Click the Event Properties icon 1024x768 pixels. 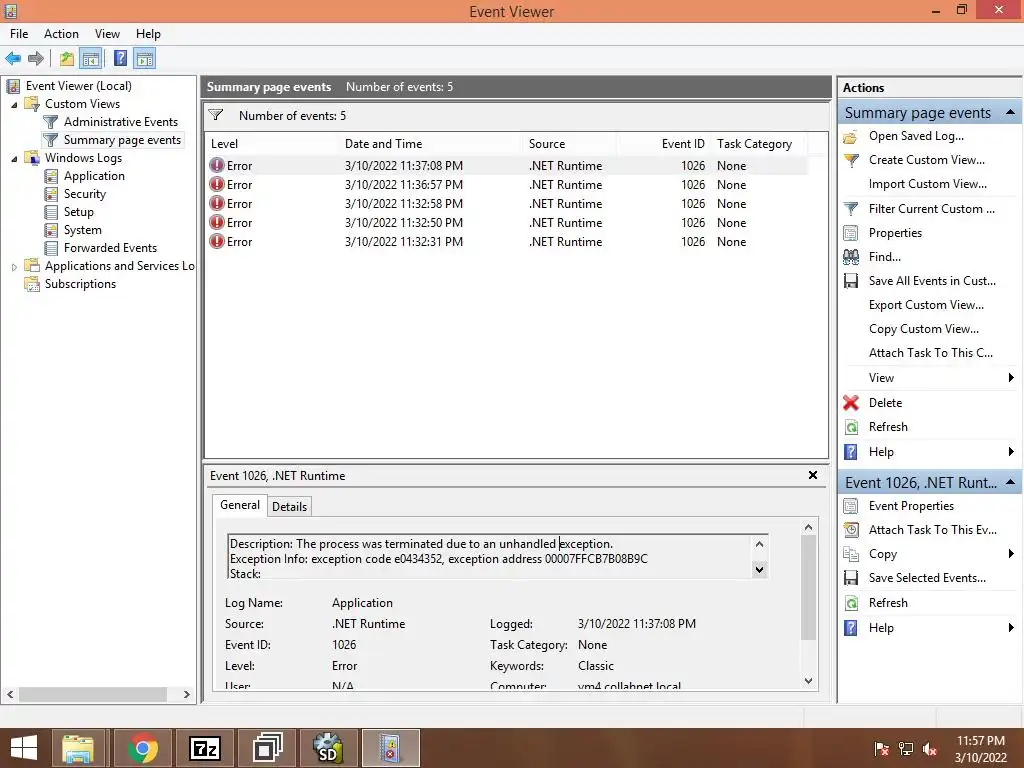tap(851, 506)
